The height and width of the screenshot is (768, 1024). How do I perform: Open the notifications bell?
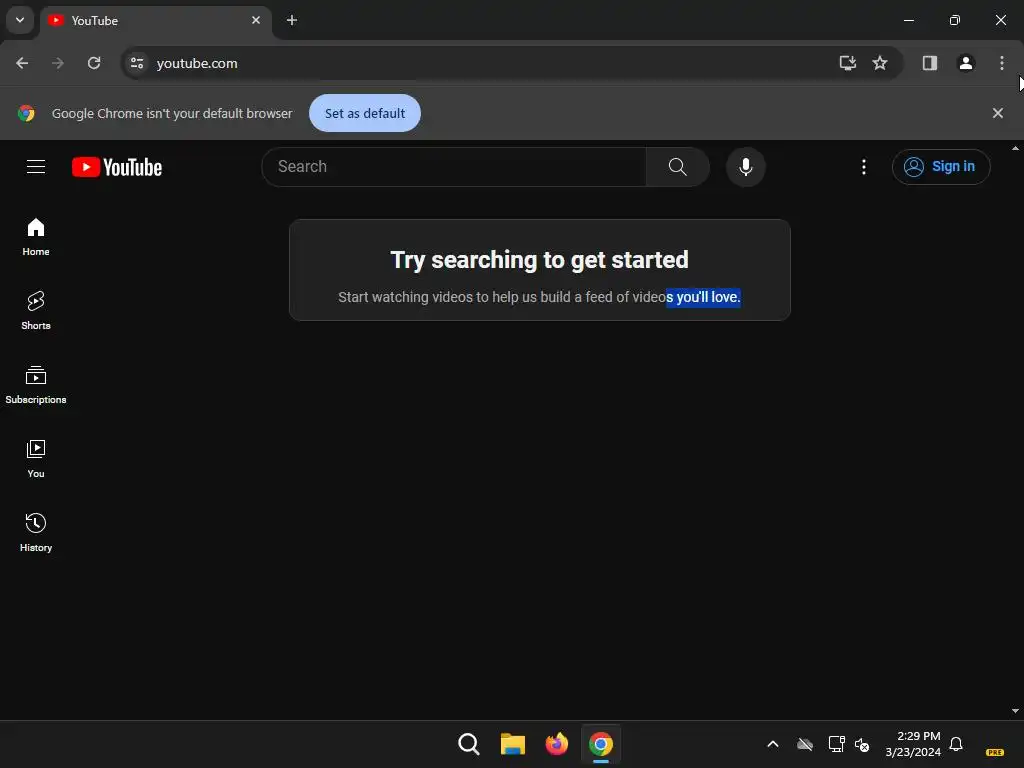(955, 744)
